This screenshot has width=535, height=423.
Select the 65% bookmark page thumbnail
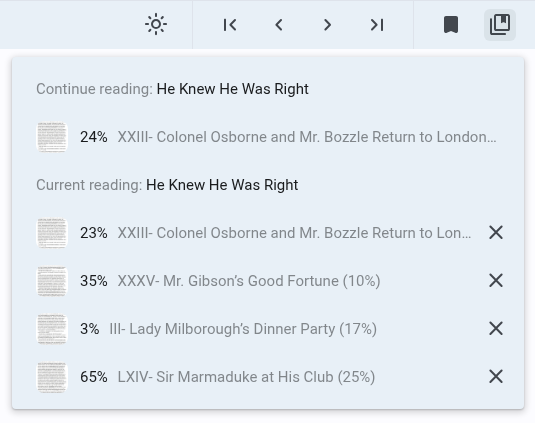point(52,377)
